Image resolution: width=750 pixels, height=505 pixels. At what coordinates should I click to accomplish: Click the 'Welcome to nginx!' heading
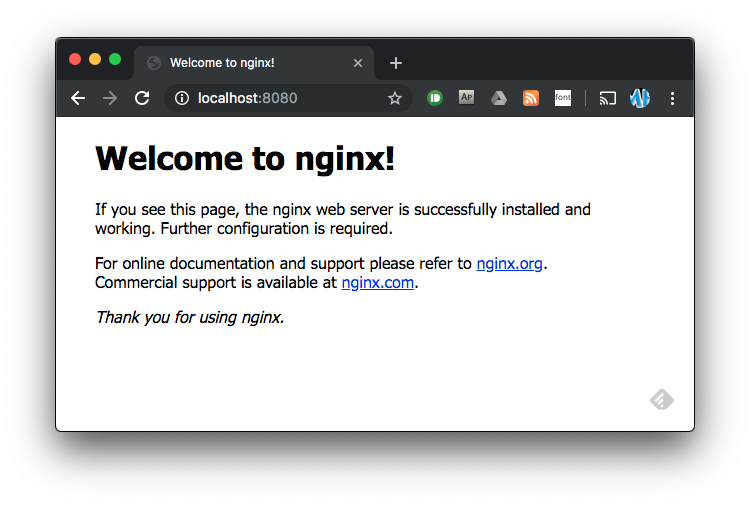245,158
